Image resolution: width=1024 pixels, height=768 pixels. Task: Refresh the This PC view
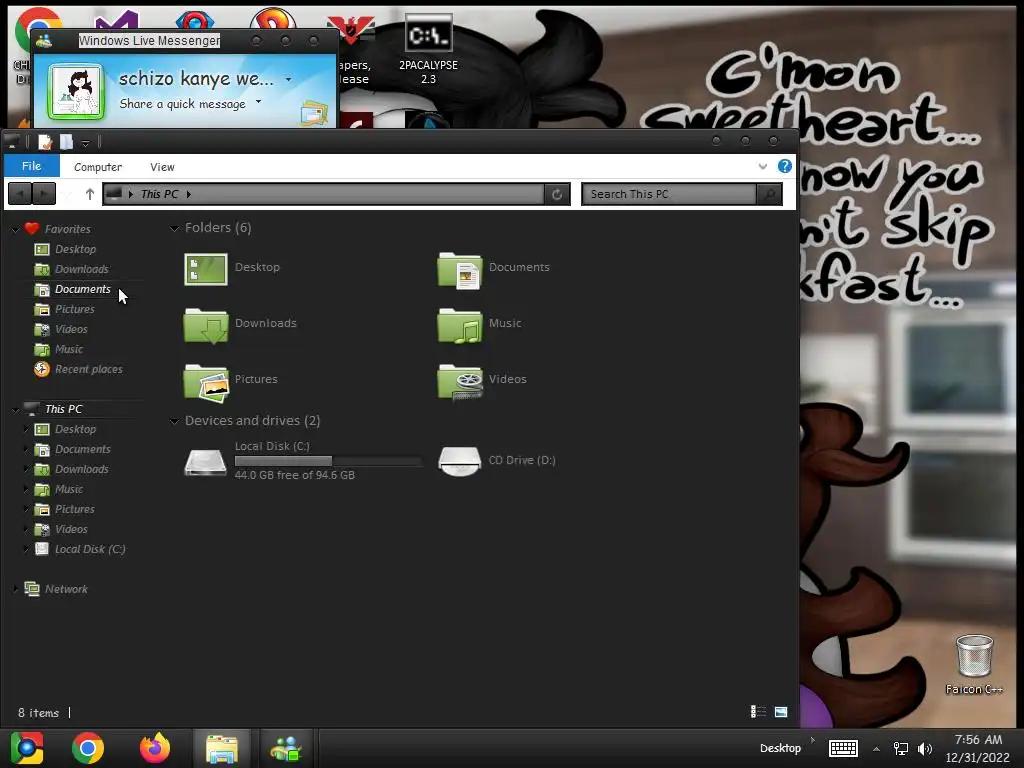point(557,194)
